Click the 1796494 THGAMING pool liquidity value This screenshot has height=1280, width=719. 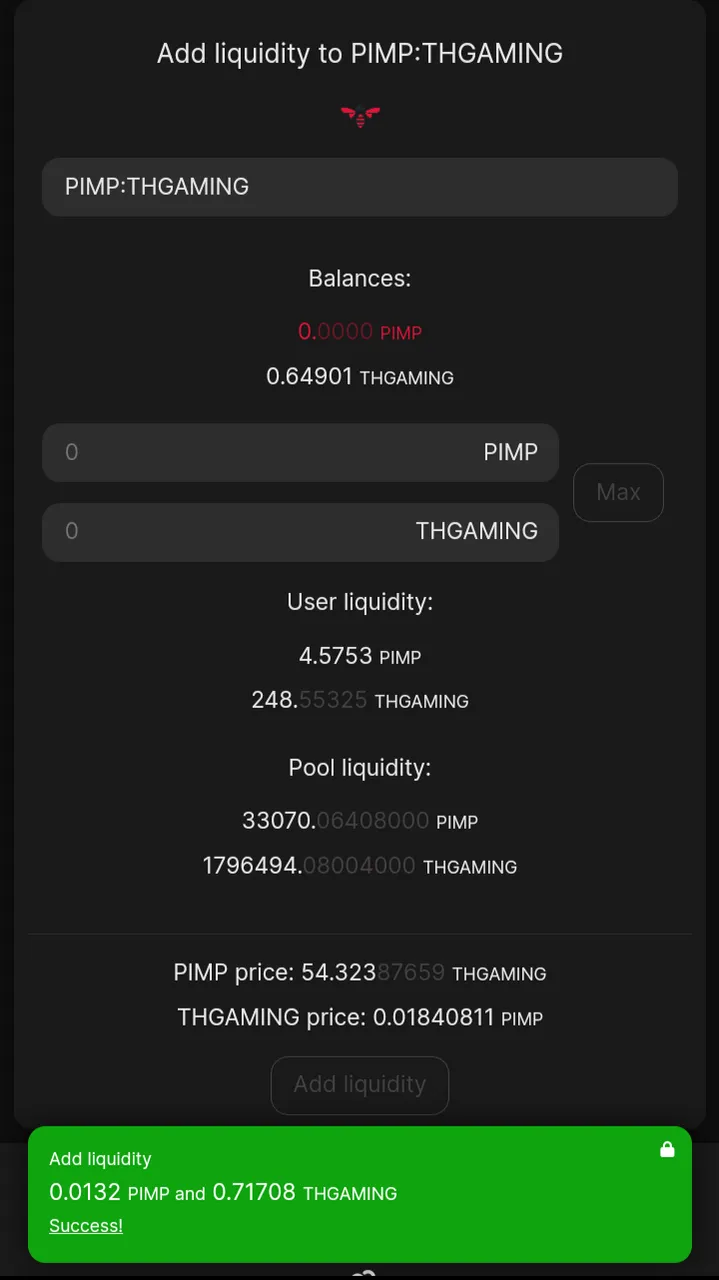(x=359, y=866)
